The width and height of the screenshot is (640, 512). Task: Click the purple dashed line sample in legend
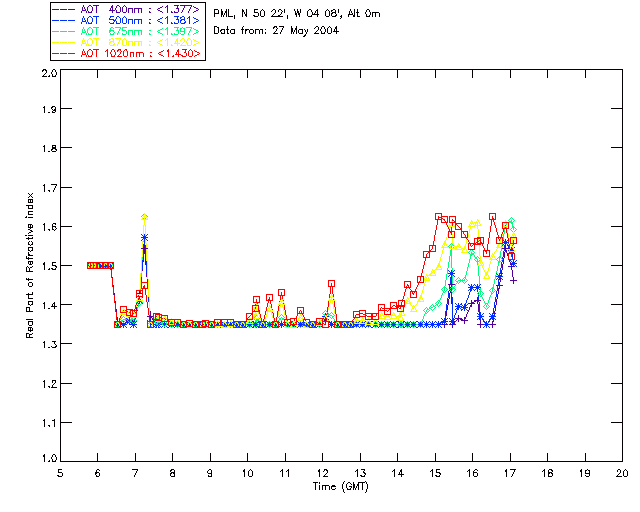(x=64, y=9)
